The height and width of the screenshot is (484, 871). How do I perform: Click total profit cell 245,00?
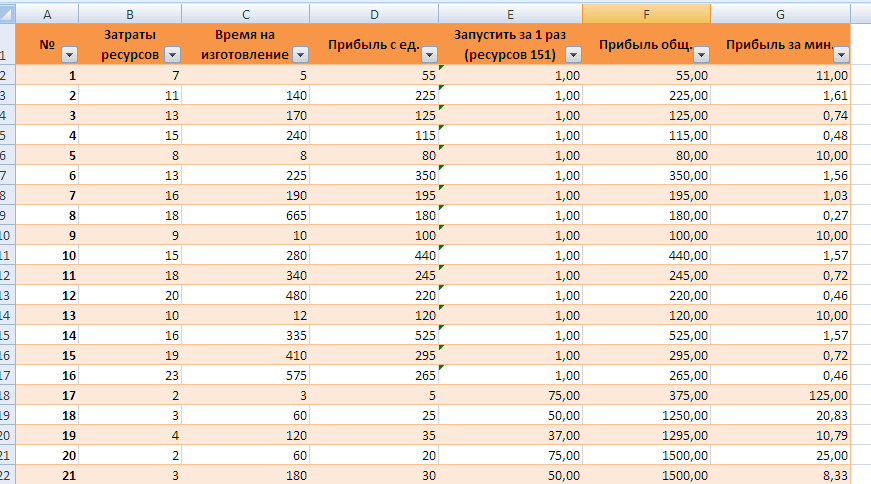646,275
